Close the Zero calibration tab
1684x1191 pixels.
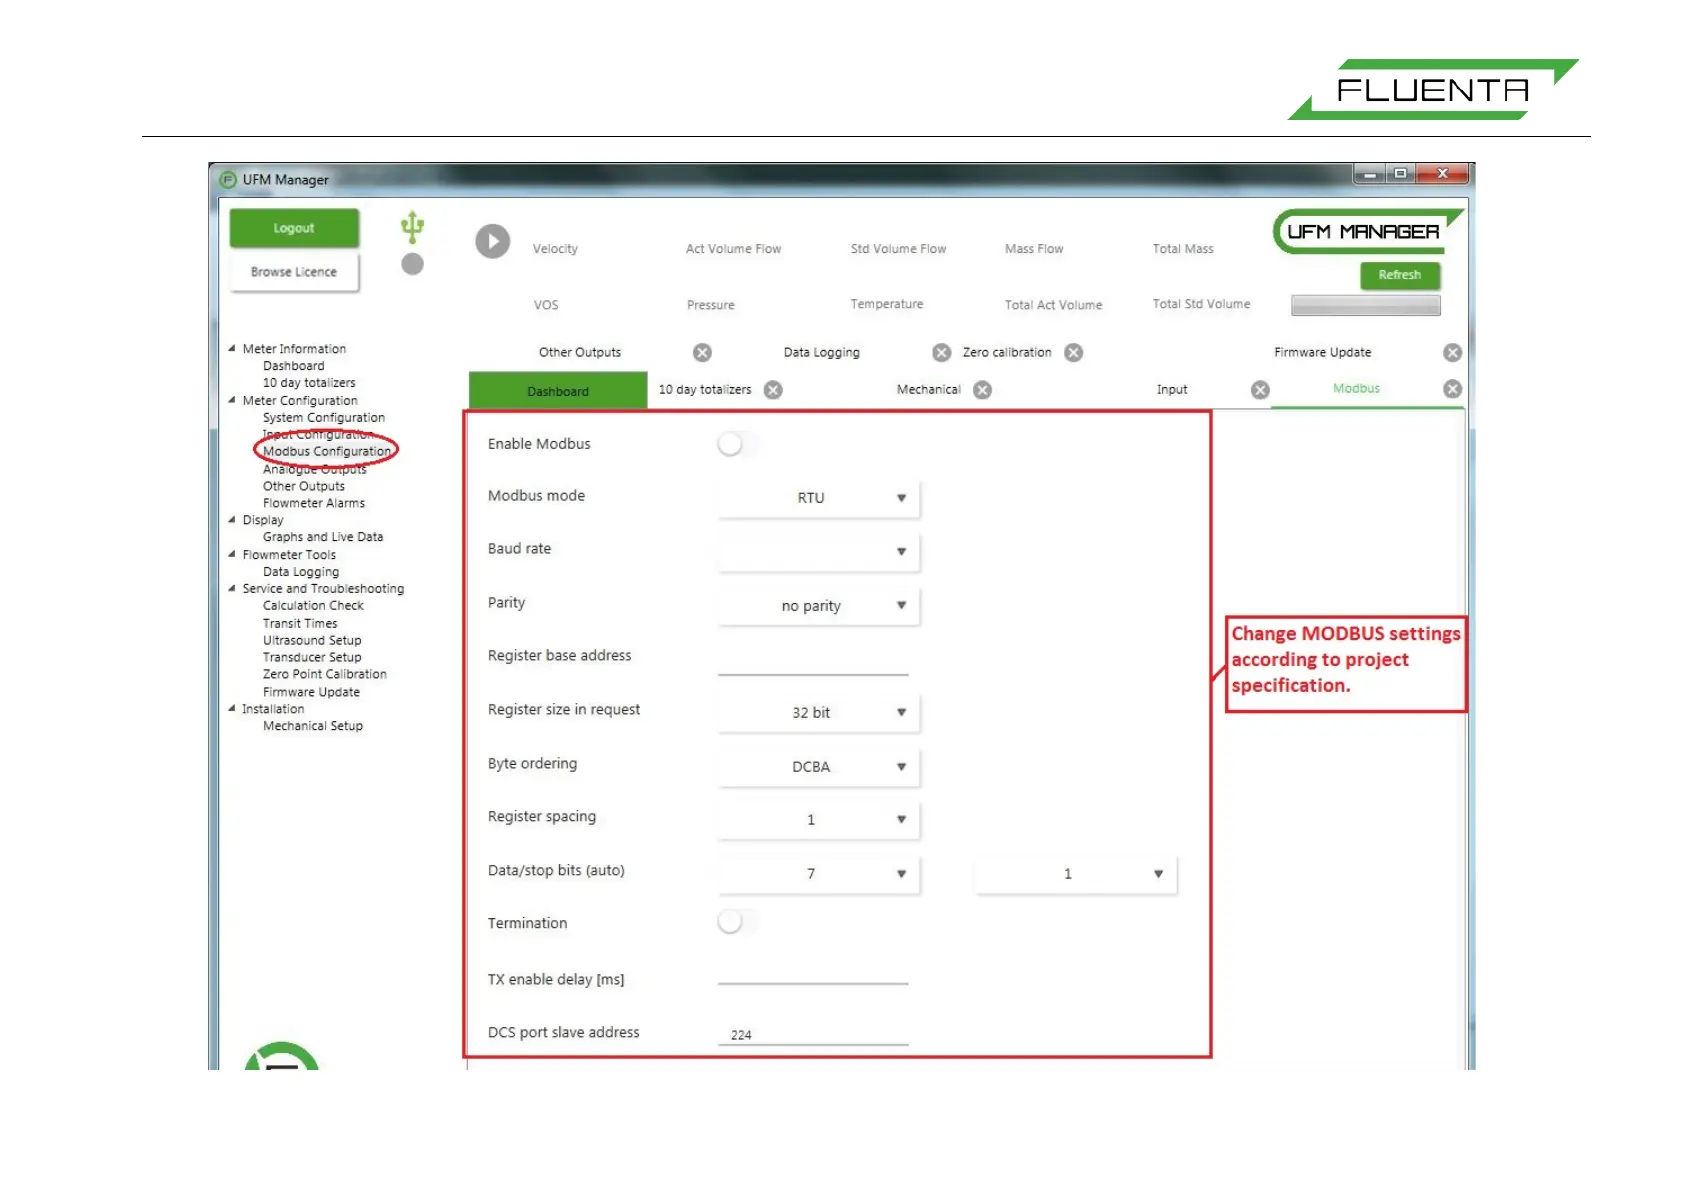coord(1073,352)
